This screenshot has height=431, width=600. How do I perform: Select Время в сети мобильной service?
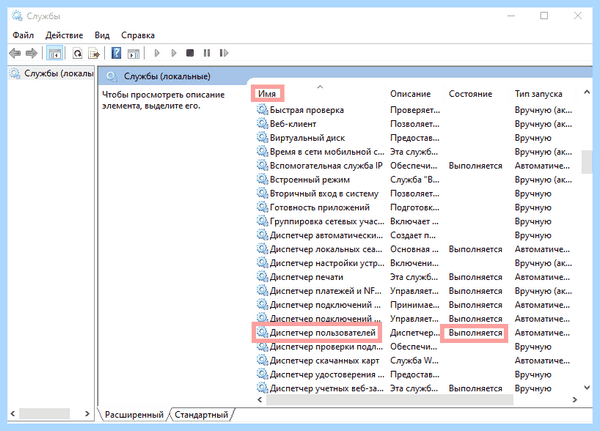[327, 152]
